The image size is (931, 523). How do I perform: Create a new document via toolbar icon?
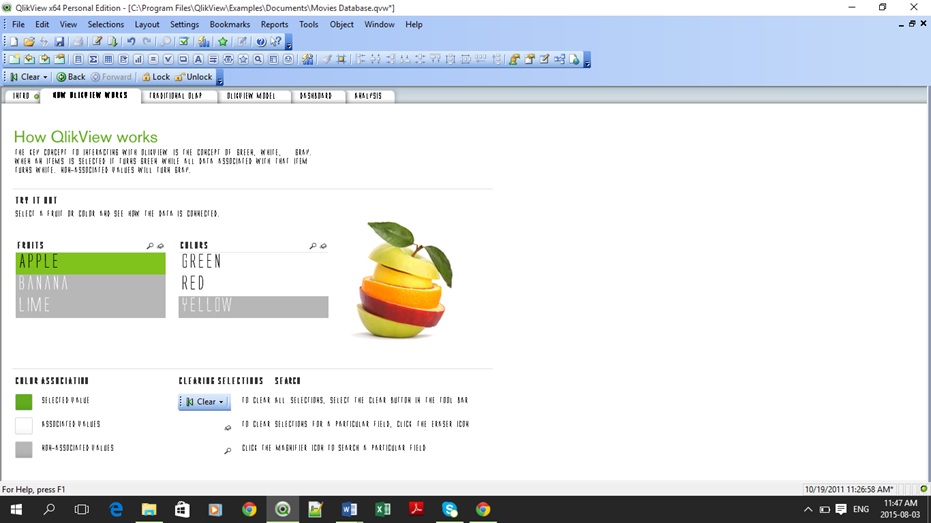pos(14,42)
